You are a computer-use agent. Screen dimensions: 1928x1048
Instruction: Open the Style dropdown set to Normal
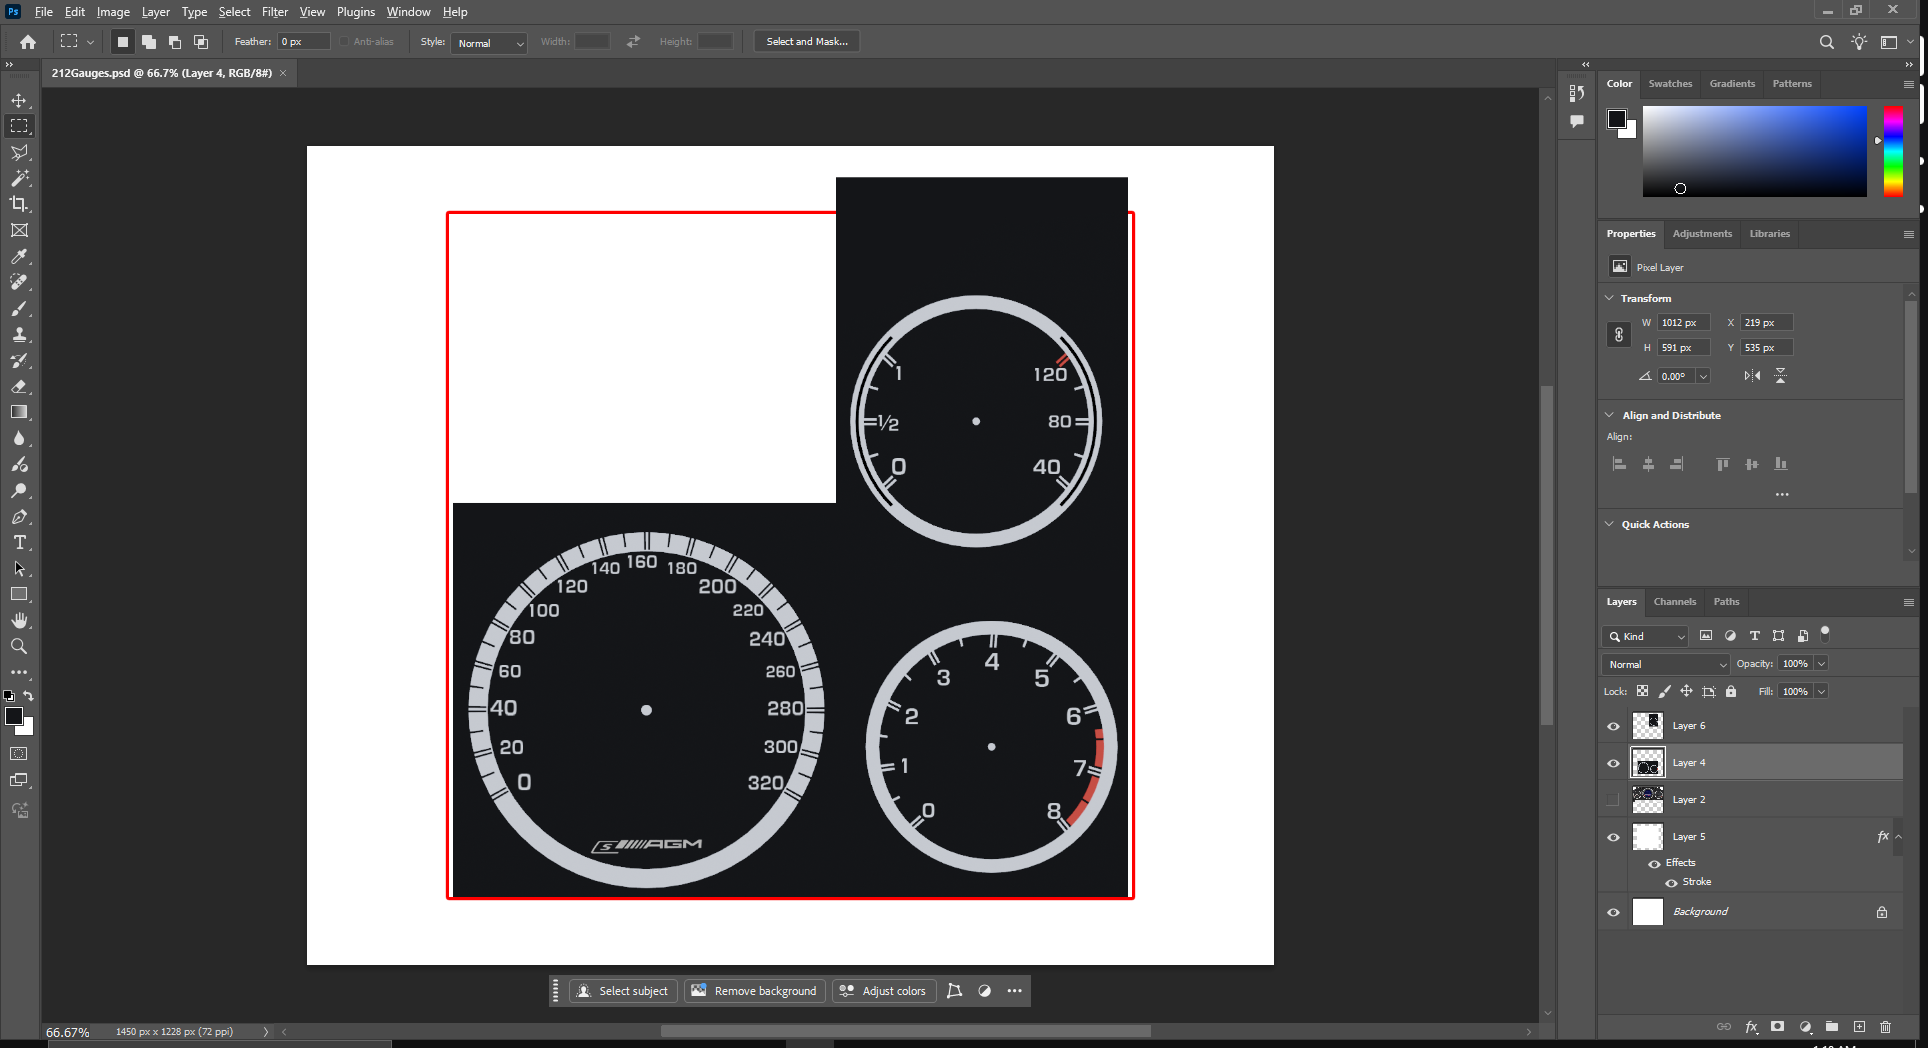pyautogui.click(x=489, y=43)
